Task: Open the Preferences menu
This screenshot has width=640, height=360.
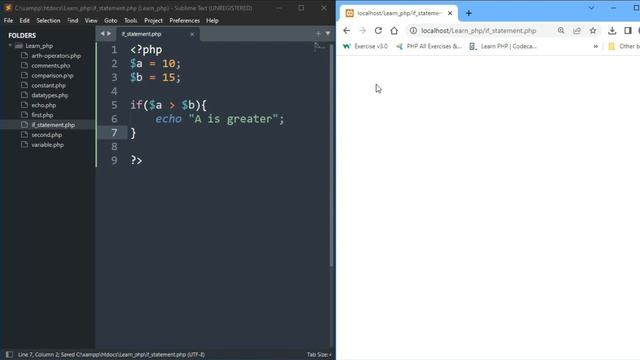Action: point(184,20)
